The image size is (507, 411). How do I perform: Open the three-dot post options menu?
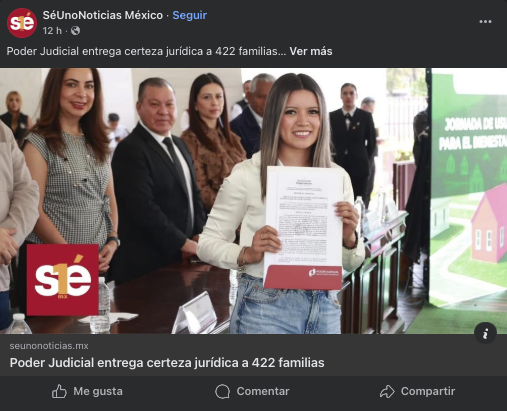tap(485, 22)
